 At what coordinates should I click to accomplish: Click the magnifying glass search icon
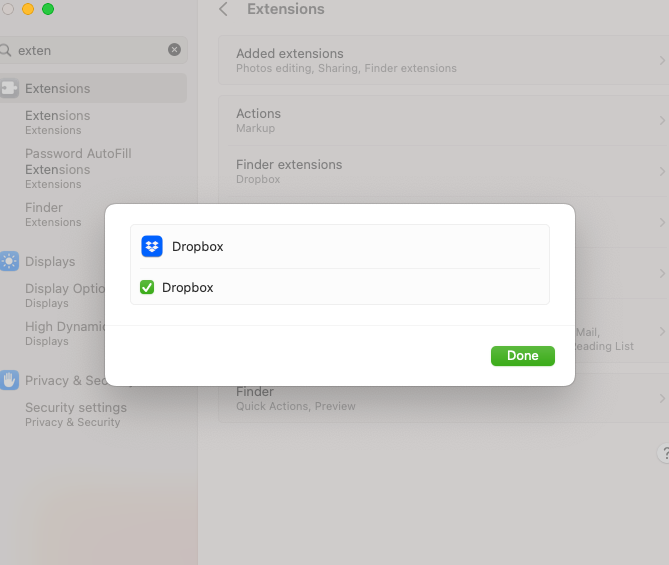5,50
